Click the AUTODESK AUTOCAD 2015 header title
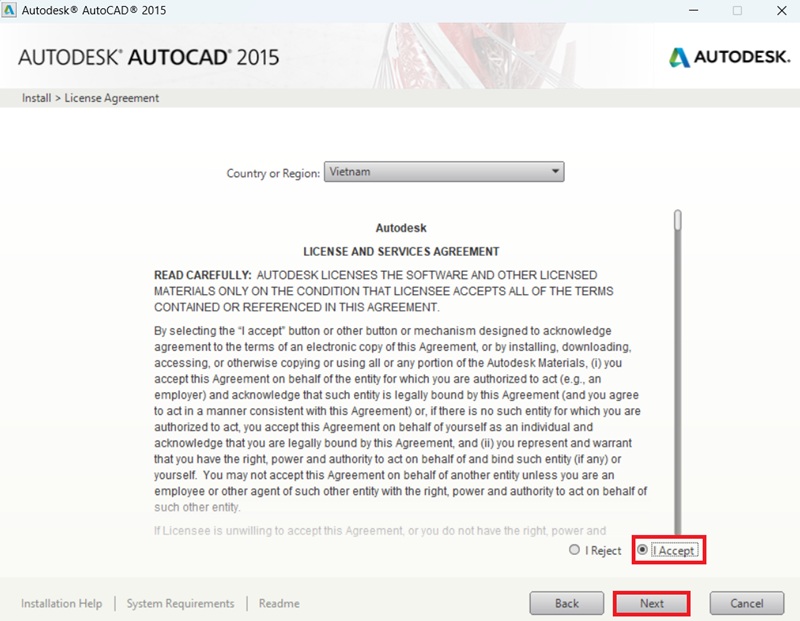The height and width of the screenshot is (621, 800). pyautogui.click(x=148, y=57)
